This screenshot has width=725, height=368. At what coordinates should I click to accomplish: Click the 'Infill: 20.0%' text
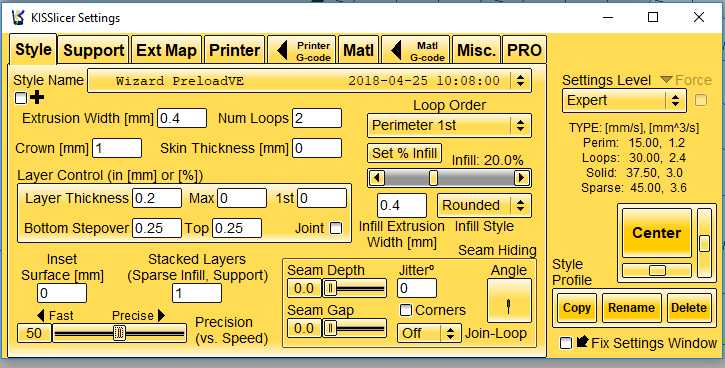487,160
